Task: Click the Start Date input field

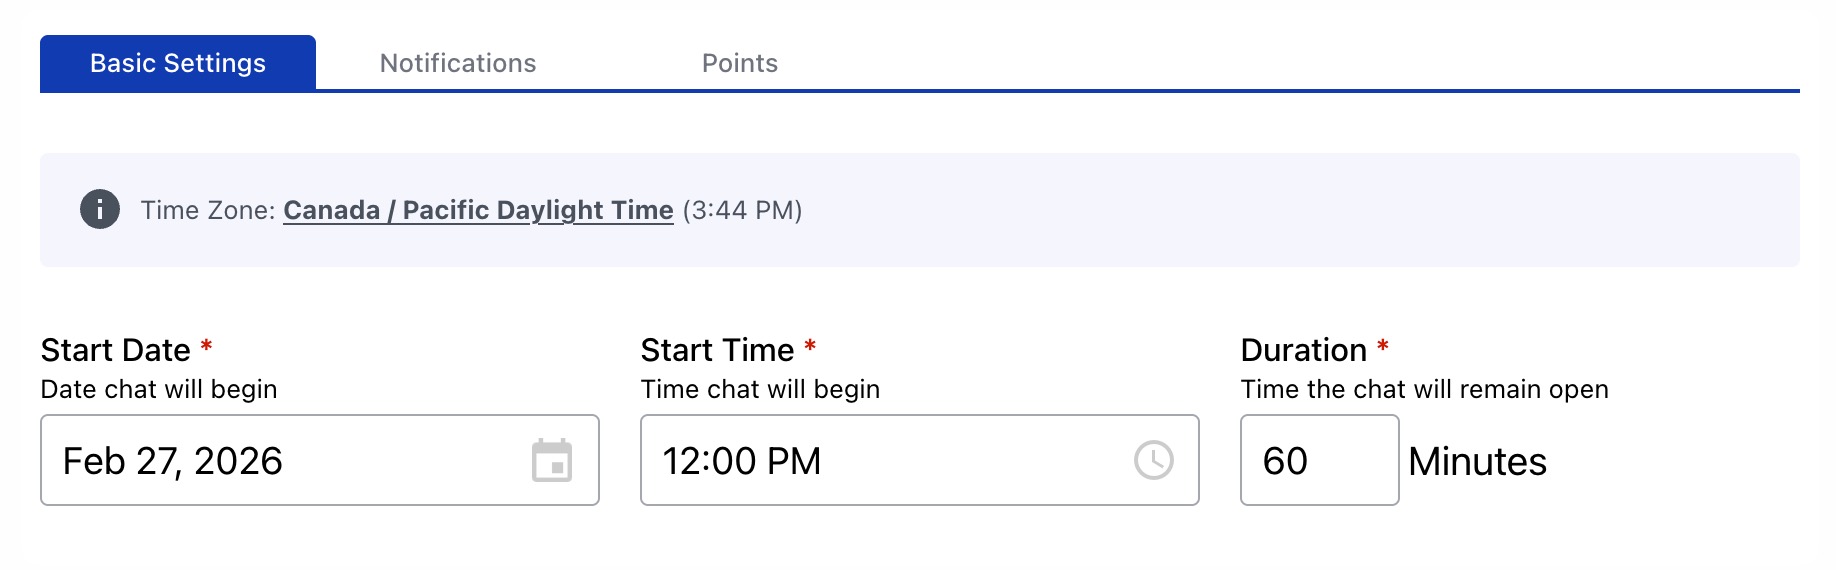Action: pyautogui.click(x=280, y=461)
